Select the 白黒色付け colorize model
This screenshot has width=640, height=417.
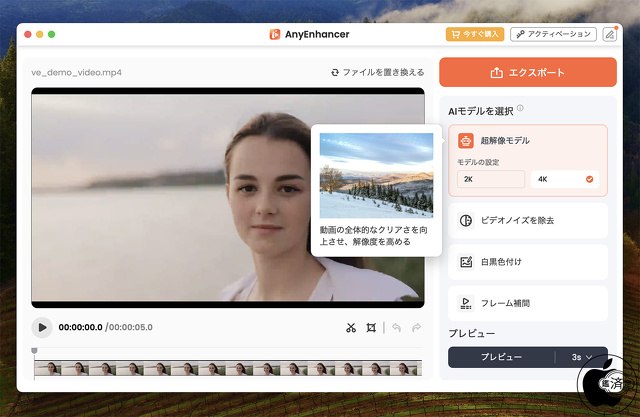pos(528,262)
